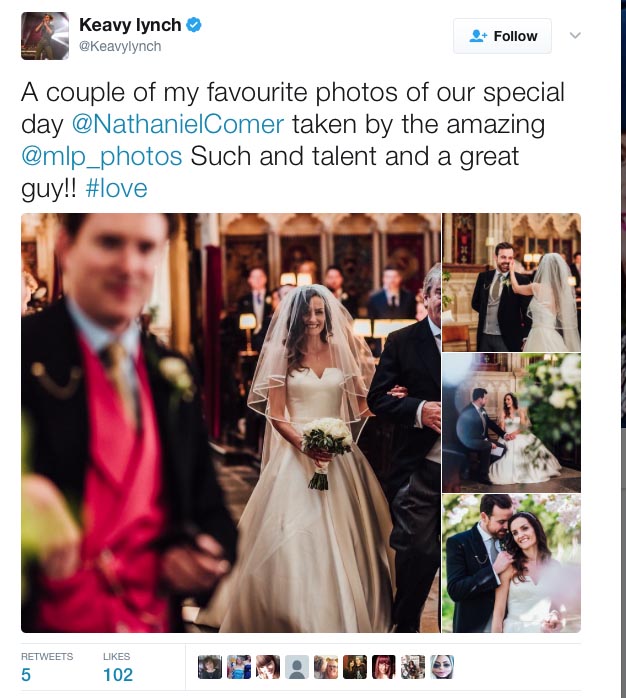Open last liker avatar with sunglasses
The width and height of the screenshot is (626, 698).
tap(442, 667)
